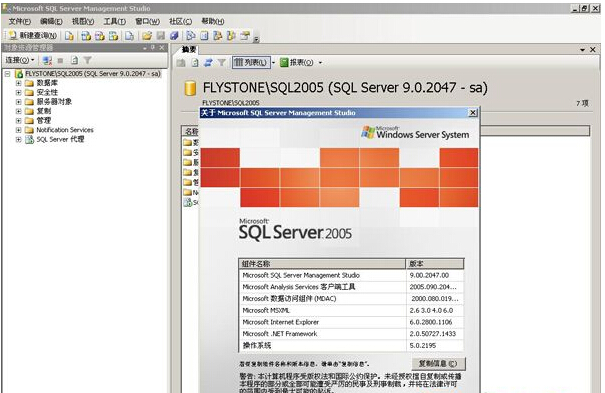Close the 关于 Microsoft SQL Server Management Studio dialog
Viewport: 605px width, 393px height.
(473, 113)
